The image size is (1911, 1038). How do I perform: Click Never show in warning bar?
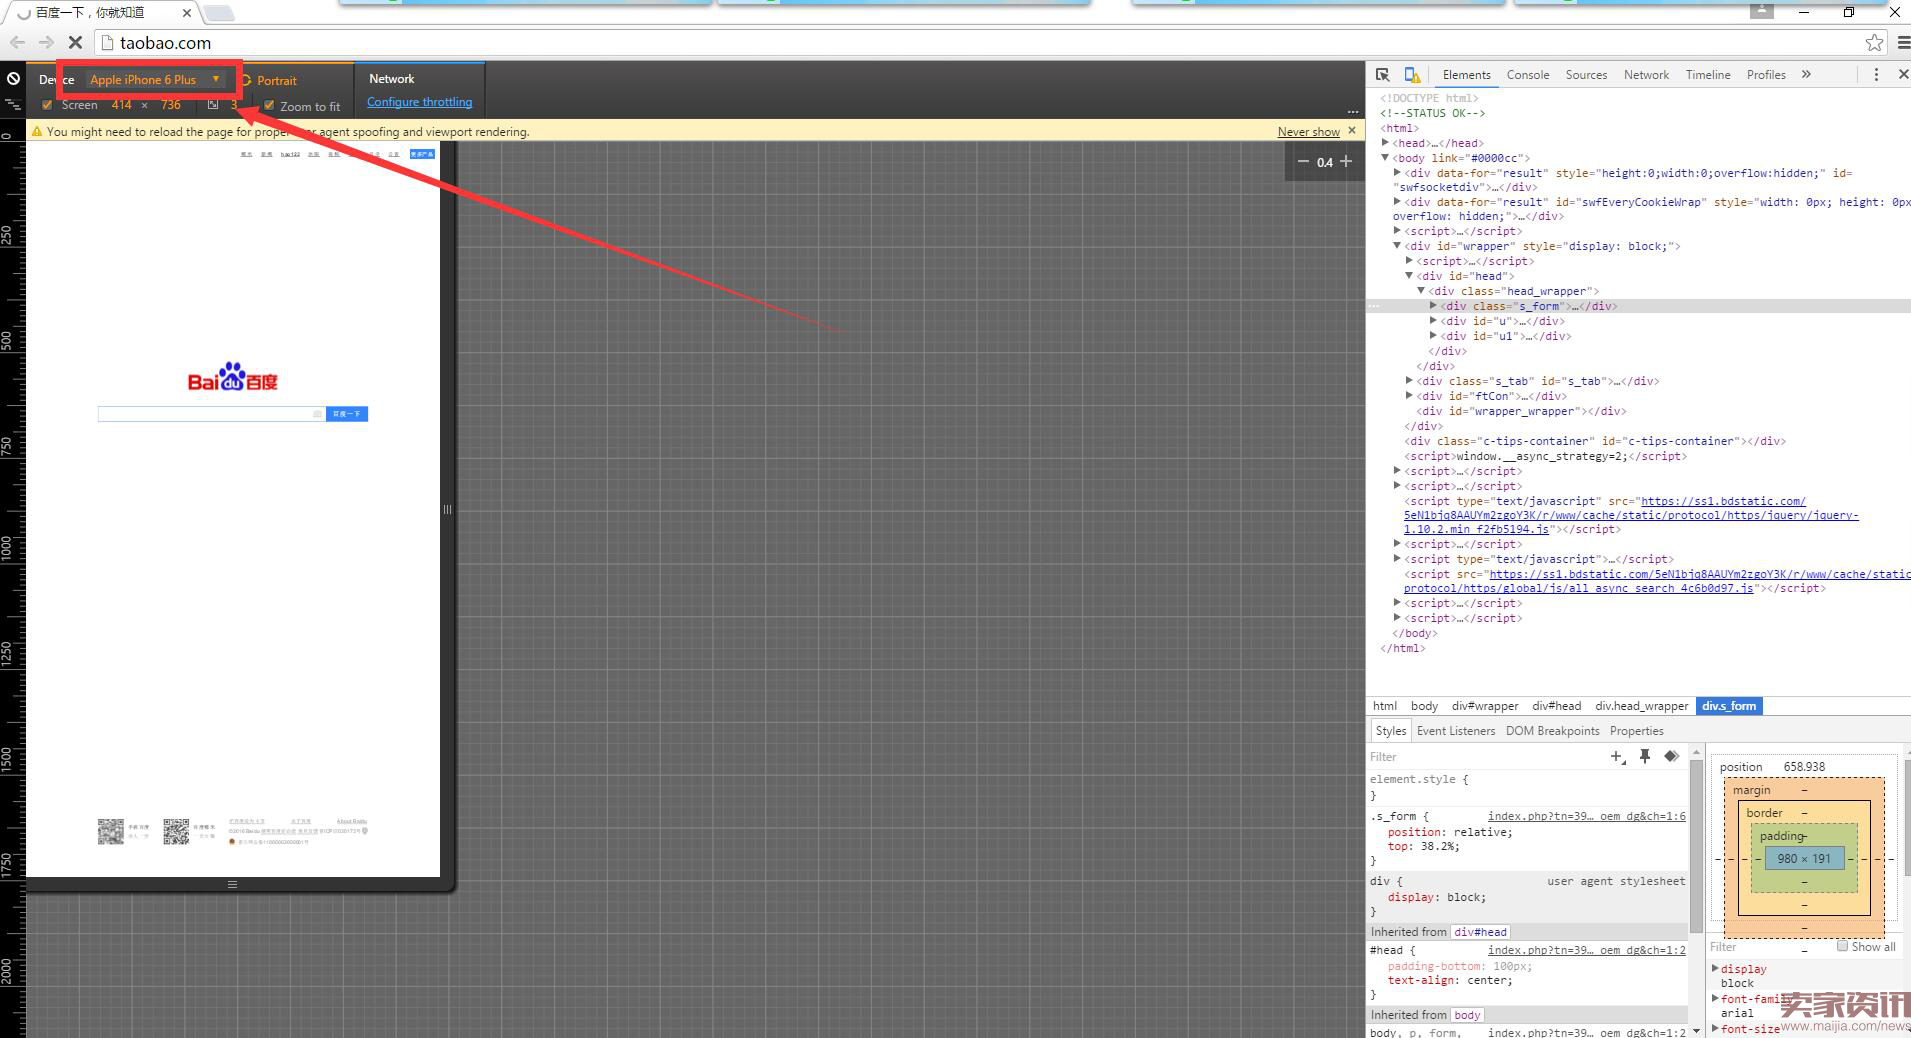pos(1308,132)
